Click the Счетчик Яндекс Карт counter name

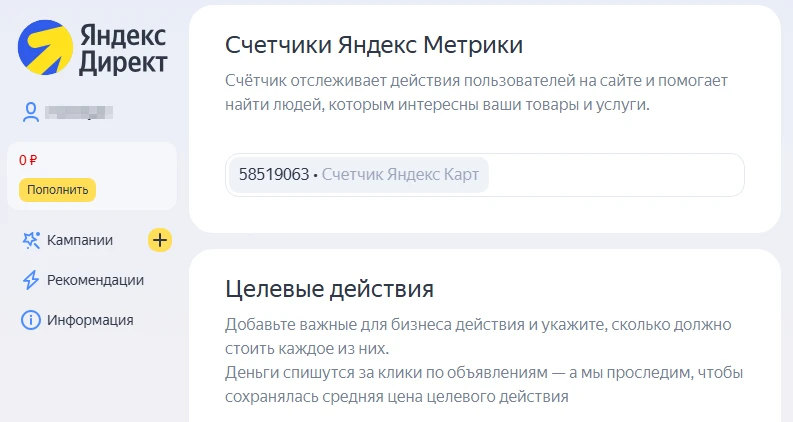400,175
